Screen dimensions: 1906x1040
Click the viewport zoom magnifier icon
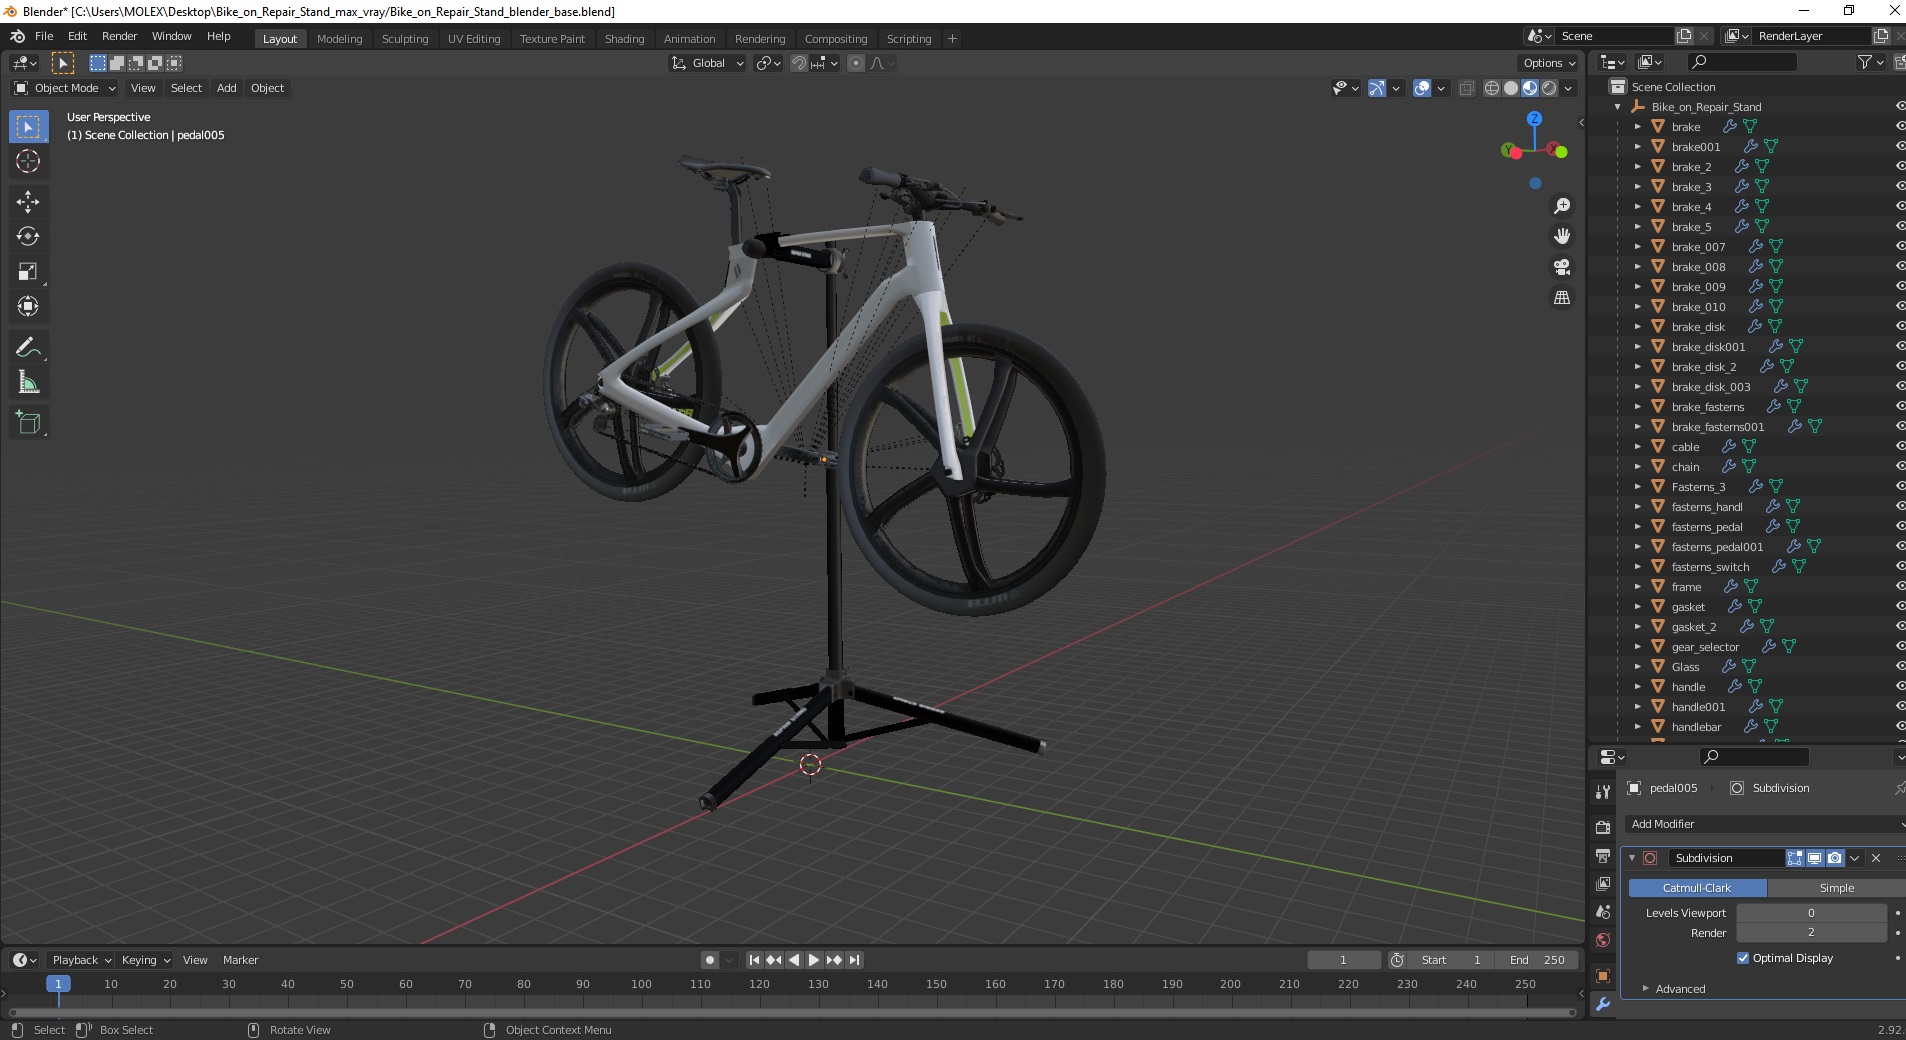point(1562,206)
